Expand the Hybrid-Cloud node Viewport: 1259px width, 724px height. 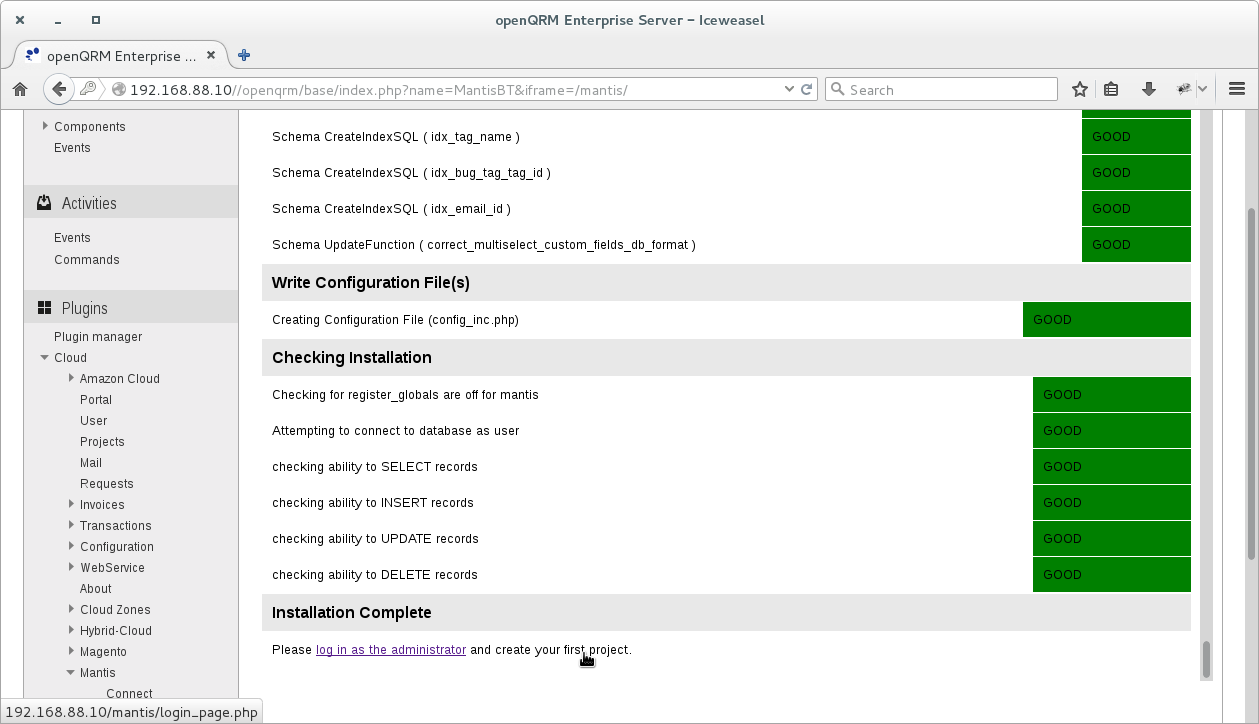(71, 630)
